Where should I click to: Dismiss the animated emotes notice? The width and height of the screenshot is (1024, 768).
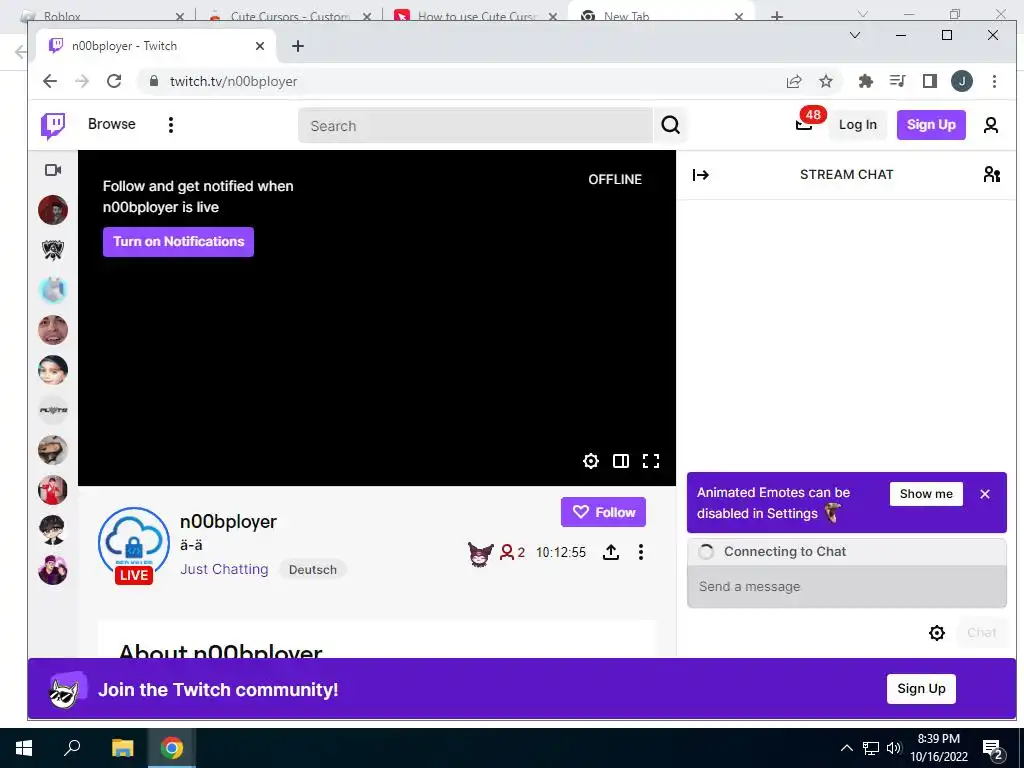[985, 494]
